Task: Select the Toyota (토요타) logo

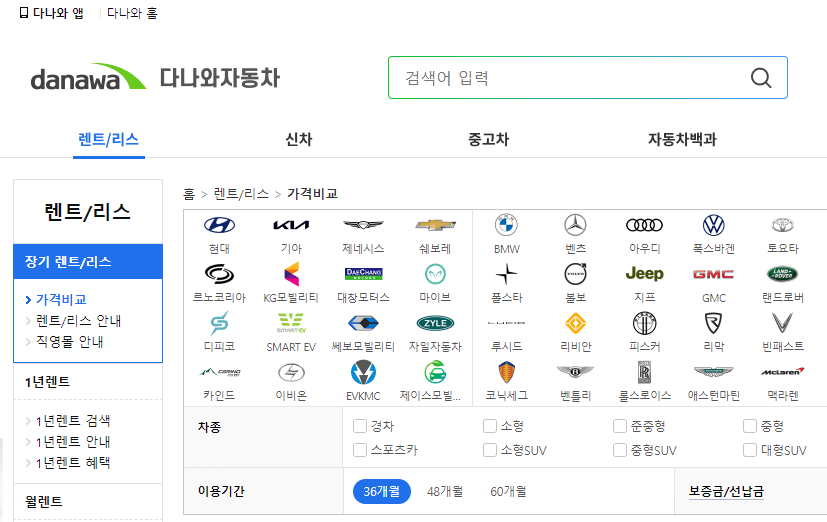Action: [x=783, y=225]
